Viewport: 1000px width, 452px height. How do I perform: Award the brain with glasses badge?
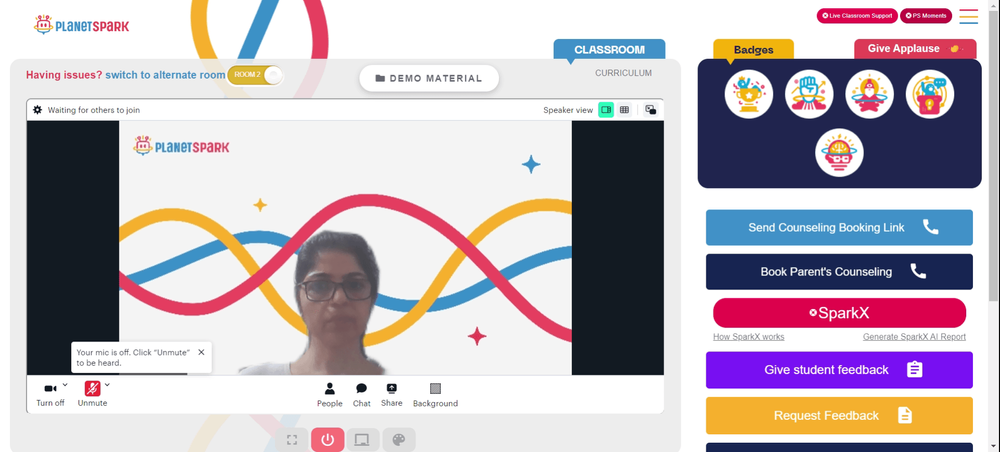pyautogui.click(x=839, y=153)
